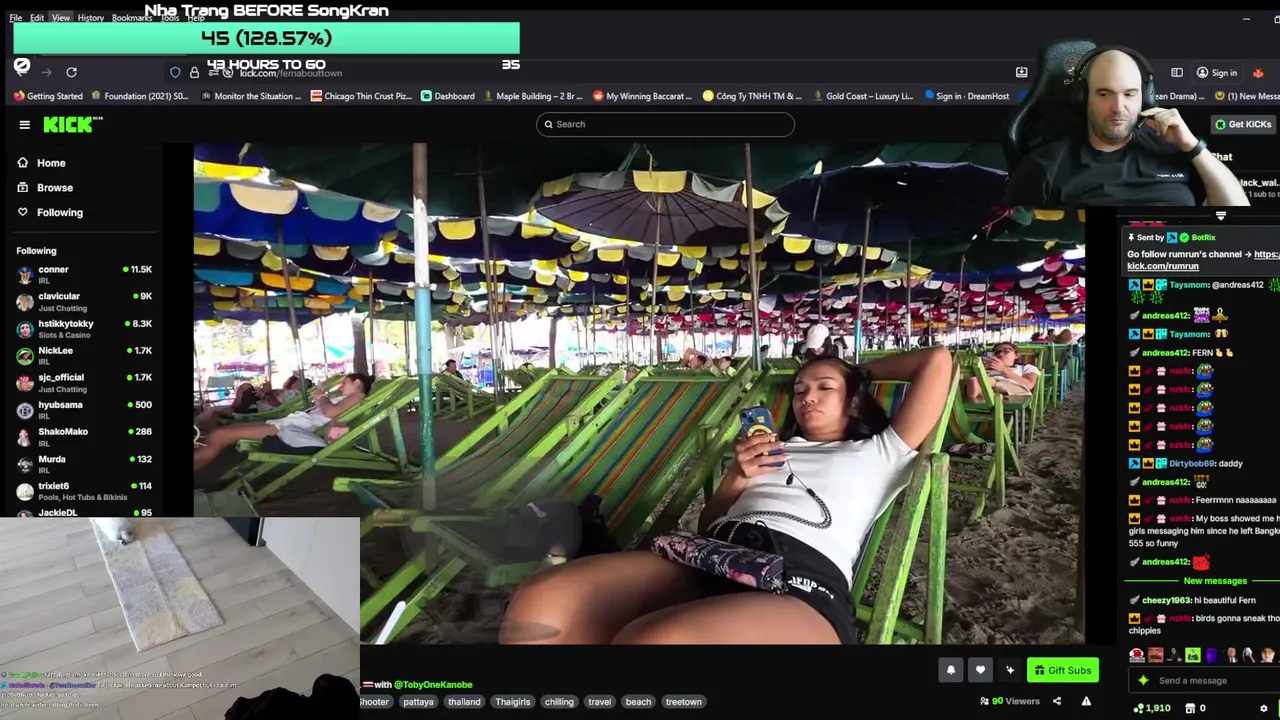Screen dimensions: 1280x720
Task: Click the green sparkle icon in message box
Action: pos(1143,680)
